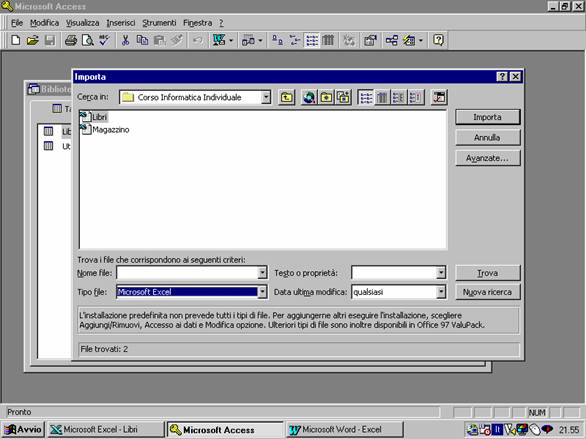Click the New Object toolbar icon
This screenshot has width=586, height=439.
pos(409,40)
